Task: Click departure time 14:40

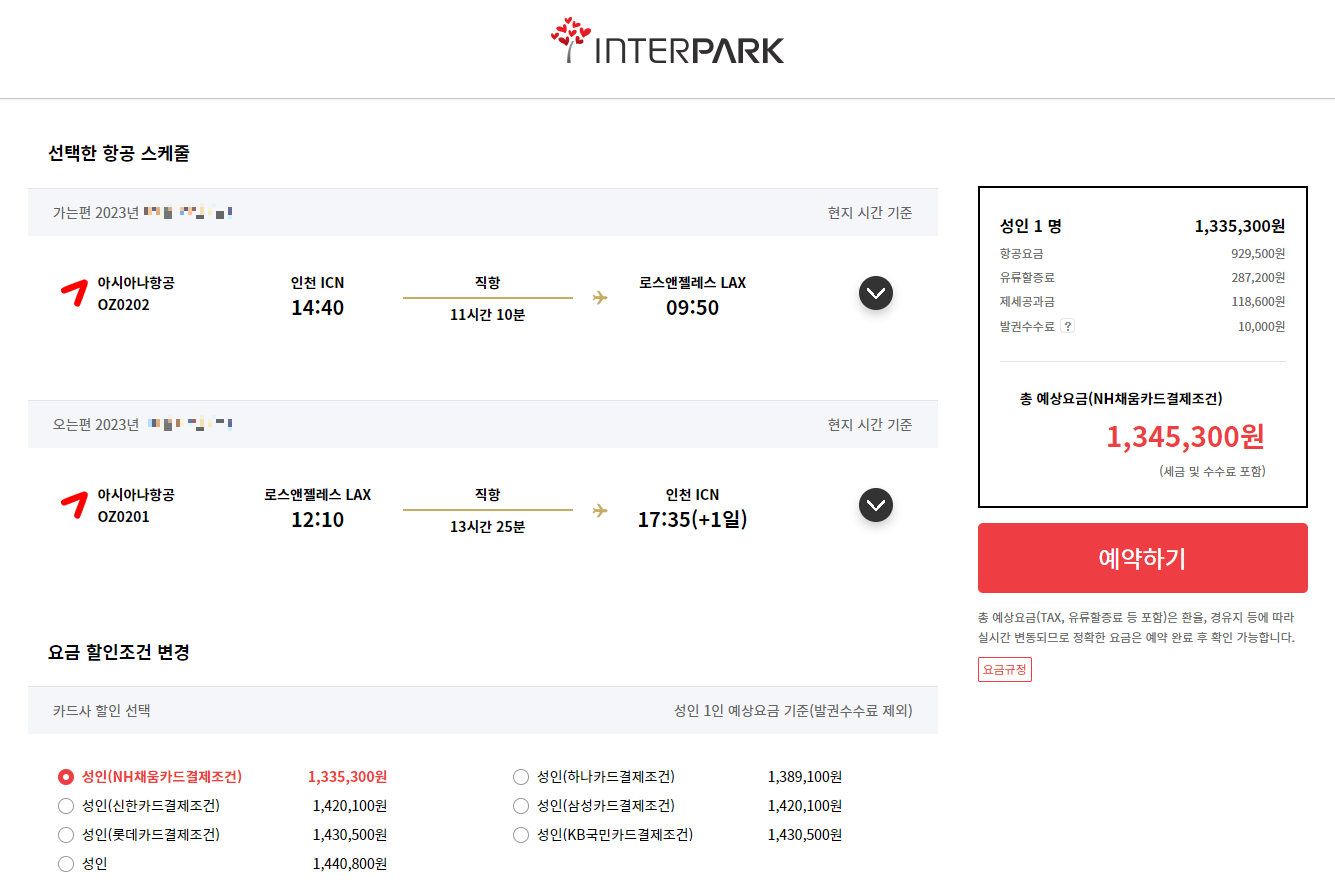Action: [x=317, y=308]
